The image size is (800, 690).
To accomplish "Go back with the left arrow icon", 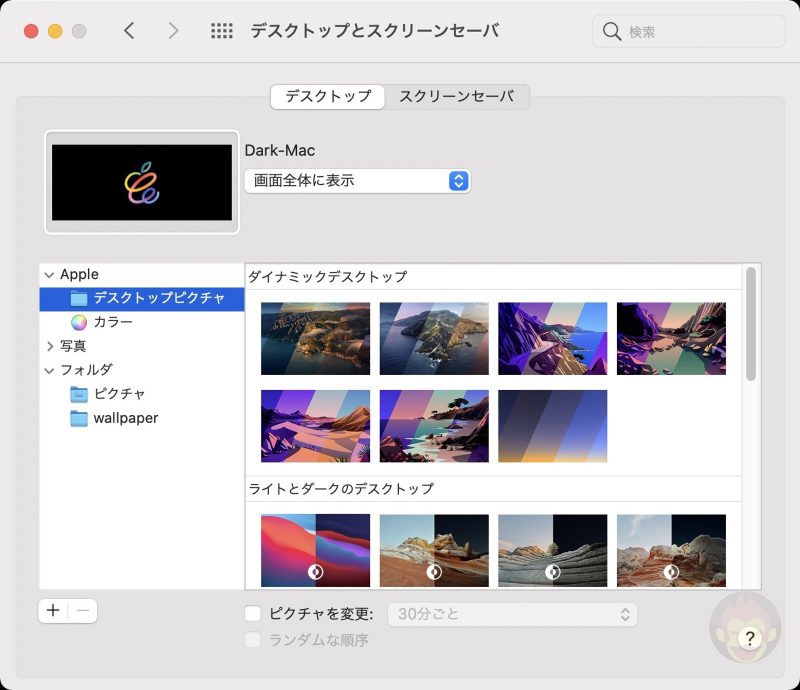I will [x=129, y=31].
